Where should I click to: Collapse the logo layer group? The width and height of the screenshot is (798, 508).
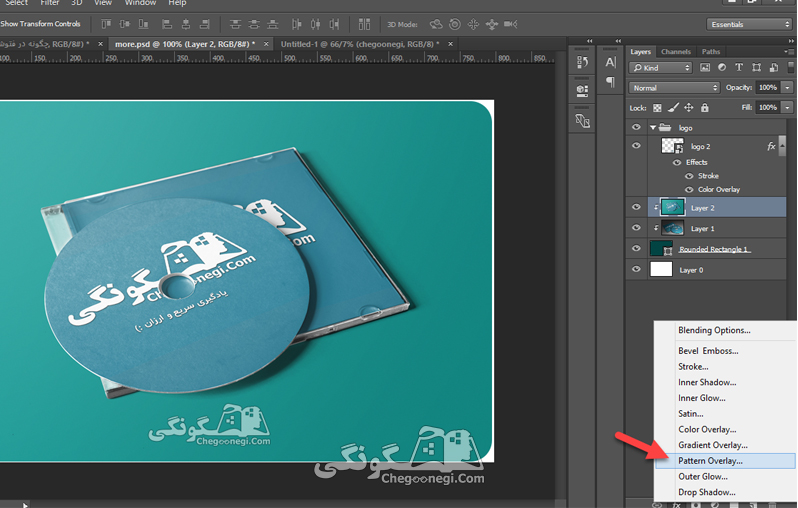click(x=652, y=128)
